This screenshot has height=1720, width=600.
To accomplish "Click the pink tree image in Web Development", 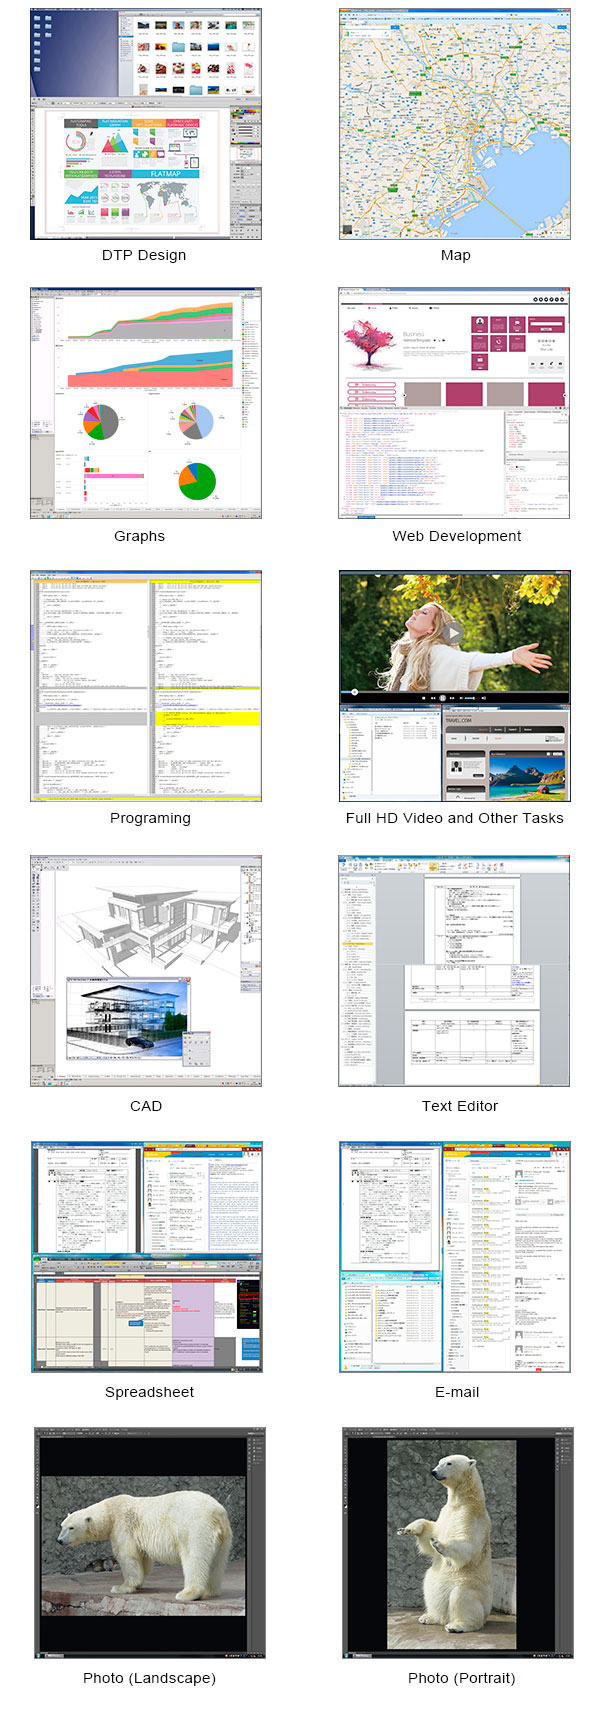I will click(x=370, y=346).
